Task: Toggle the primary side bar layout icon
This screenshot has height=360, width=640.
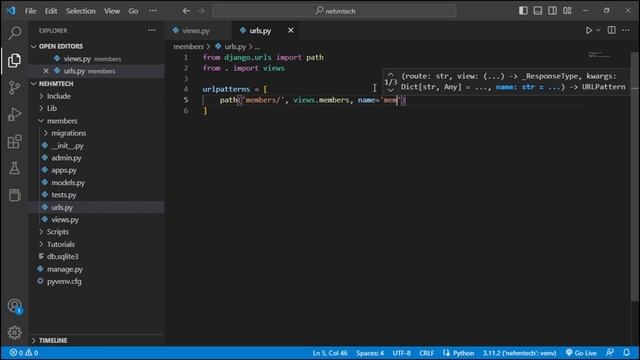Action: (x=523, y=11)
